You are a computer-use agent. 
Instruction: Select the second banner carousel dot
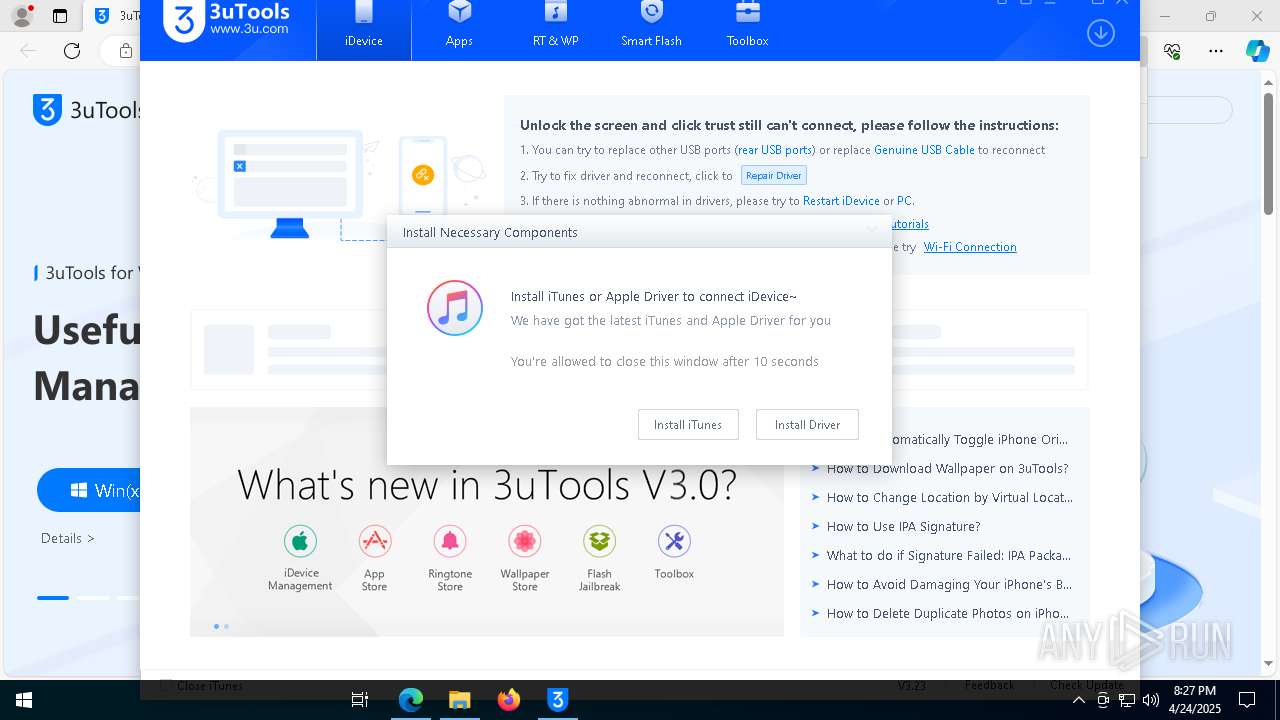tap(226, 627)
